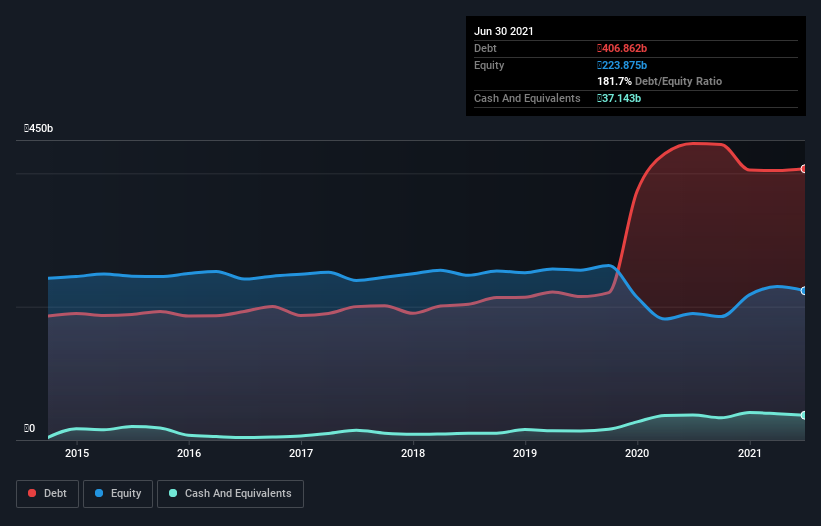
Task: Click the Jun 30 2021 tooltip date
Action: tap(504, 31)
